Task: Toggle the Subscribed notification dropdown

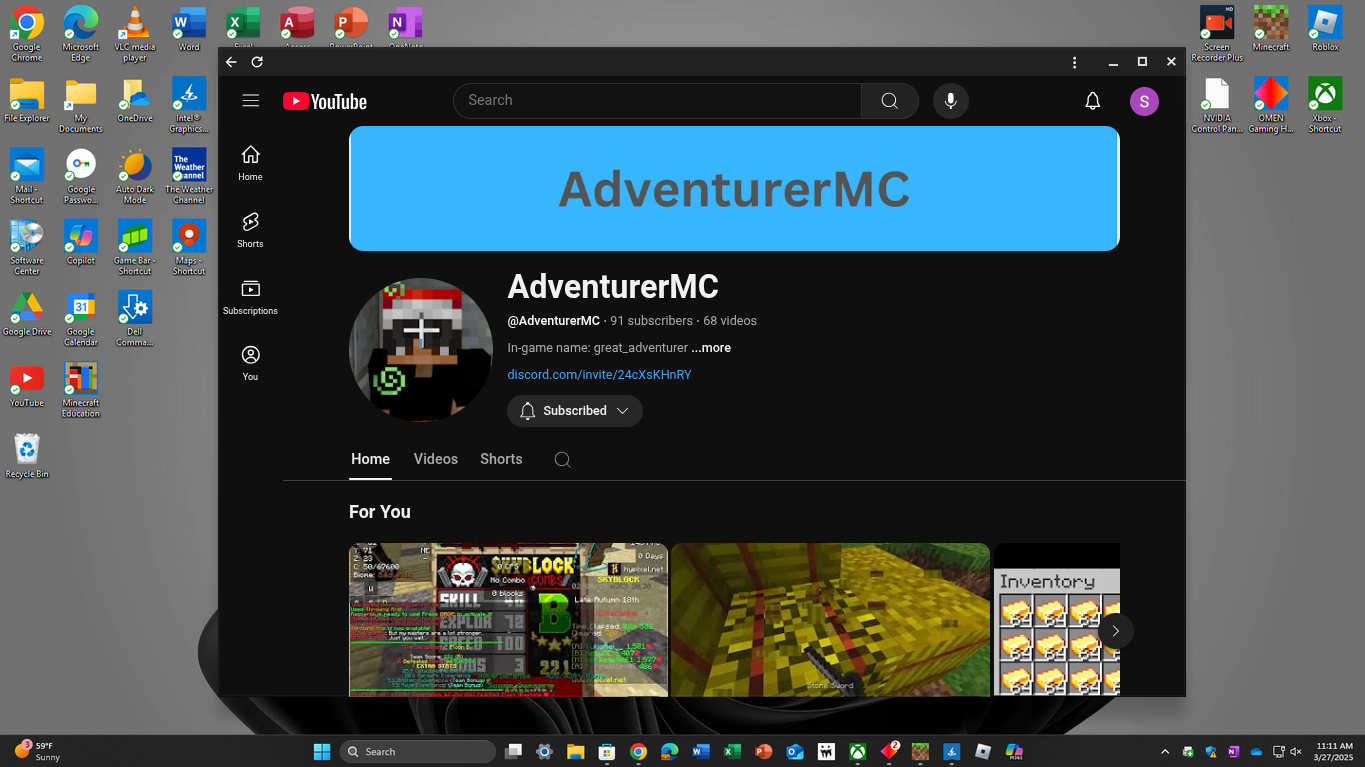Action: [x=575, y=411]
